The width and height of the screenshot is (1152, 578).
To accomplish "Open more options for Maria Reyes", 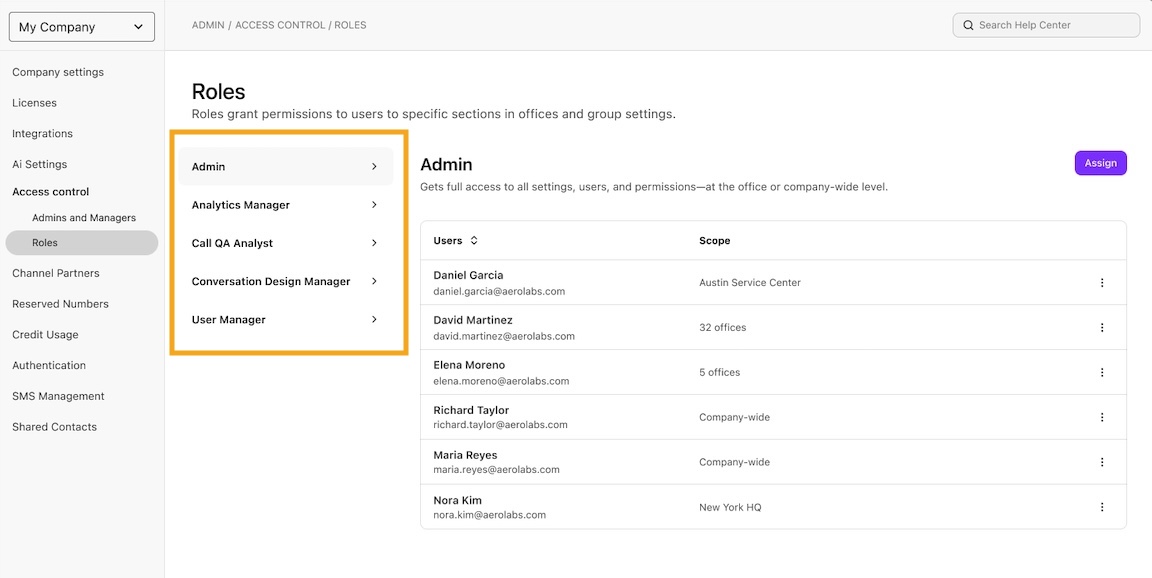I will point(1102,462).
